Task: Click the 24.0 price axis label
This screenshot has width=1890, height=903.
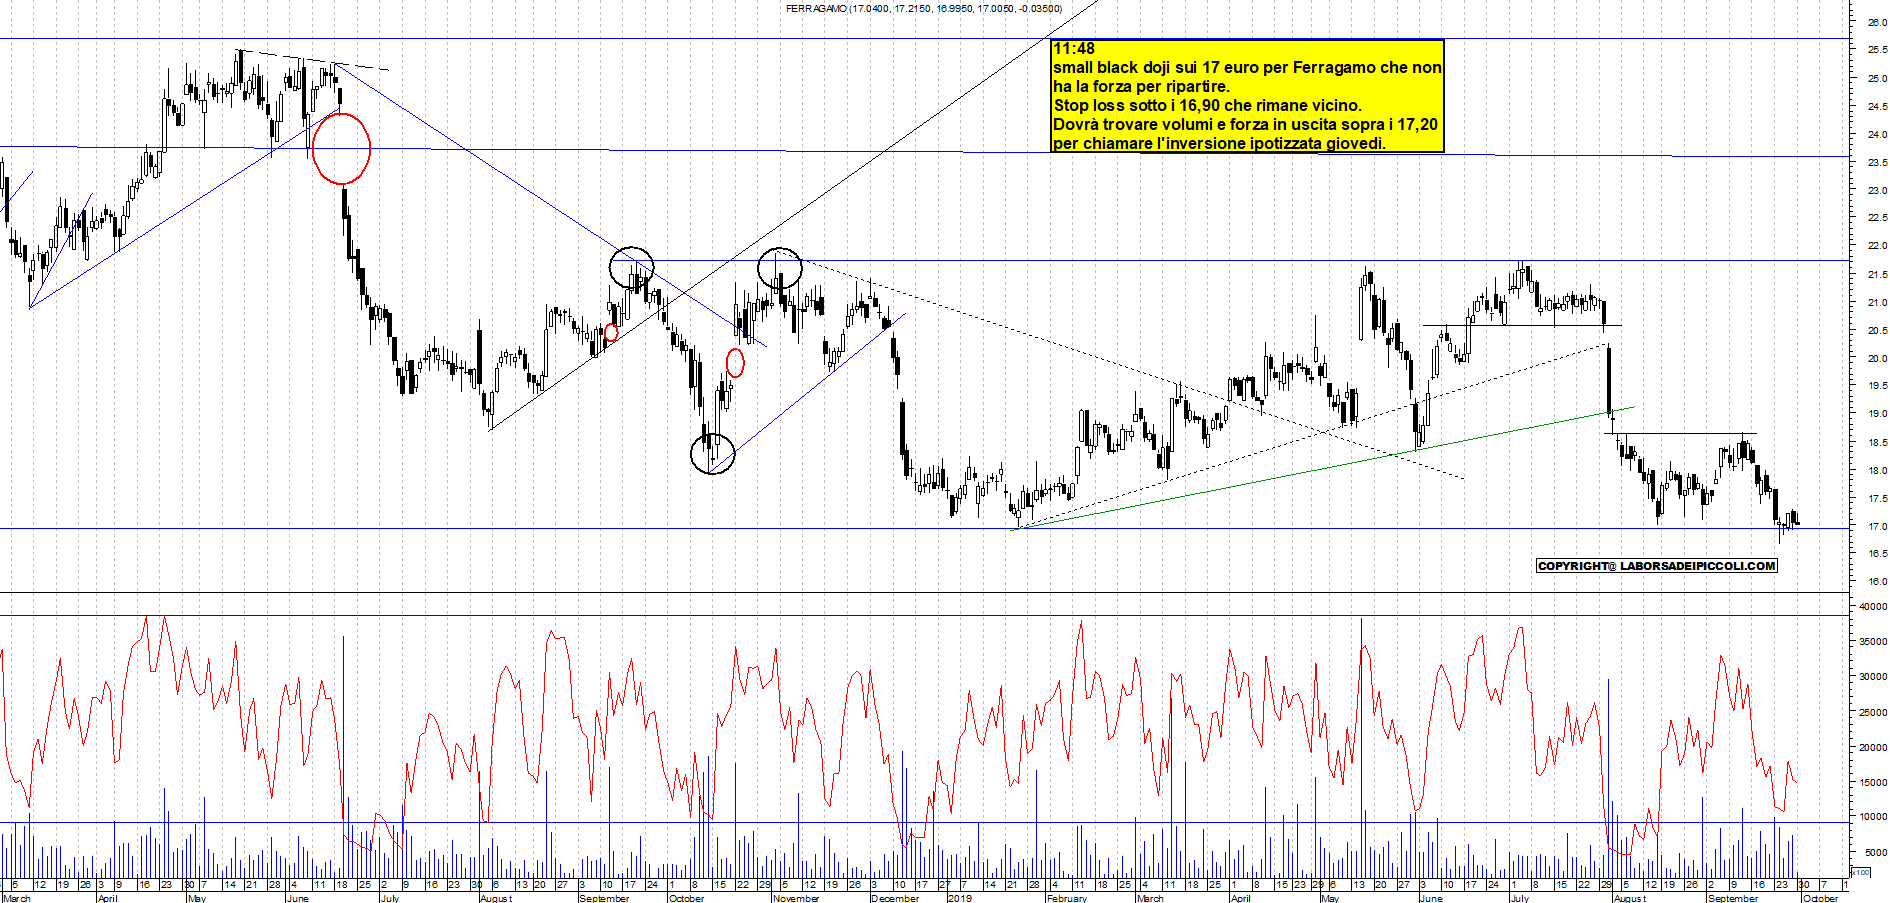Action: (x=1877, y=134)
